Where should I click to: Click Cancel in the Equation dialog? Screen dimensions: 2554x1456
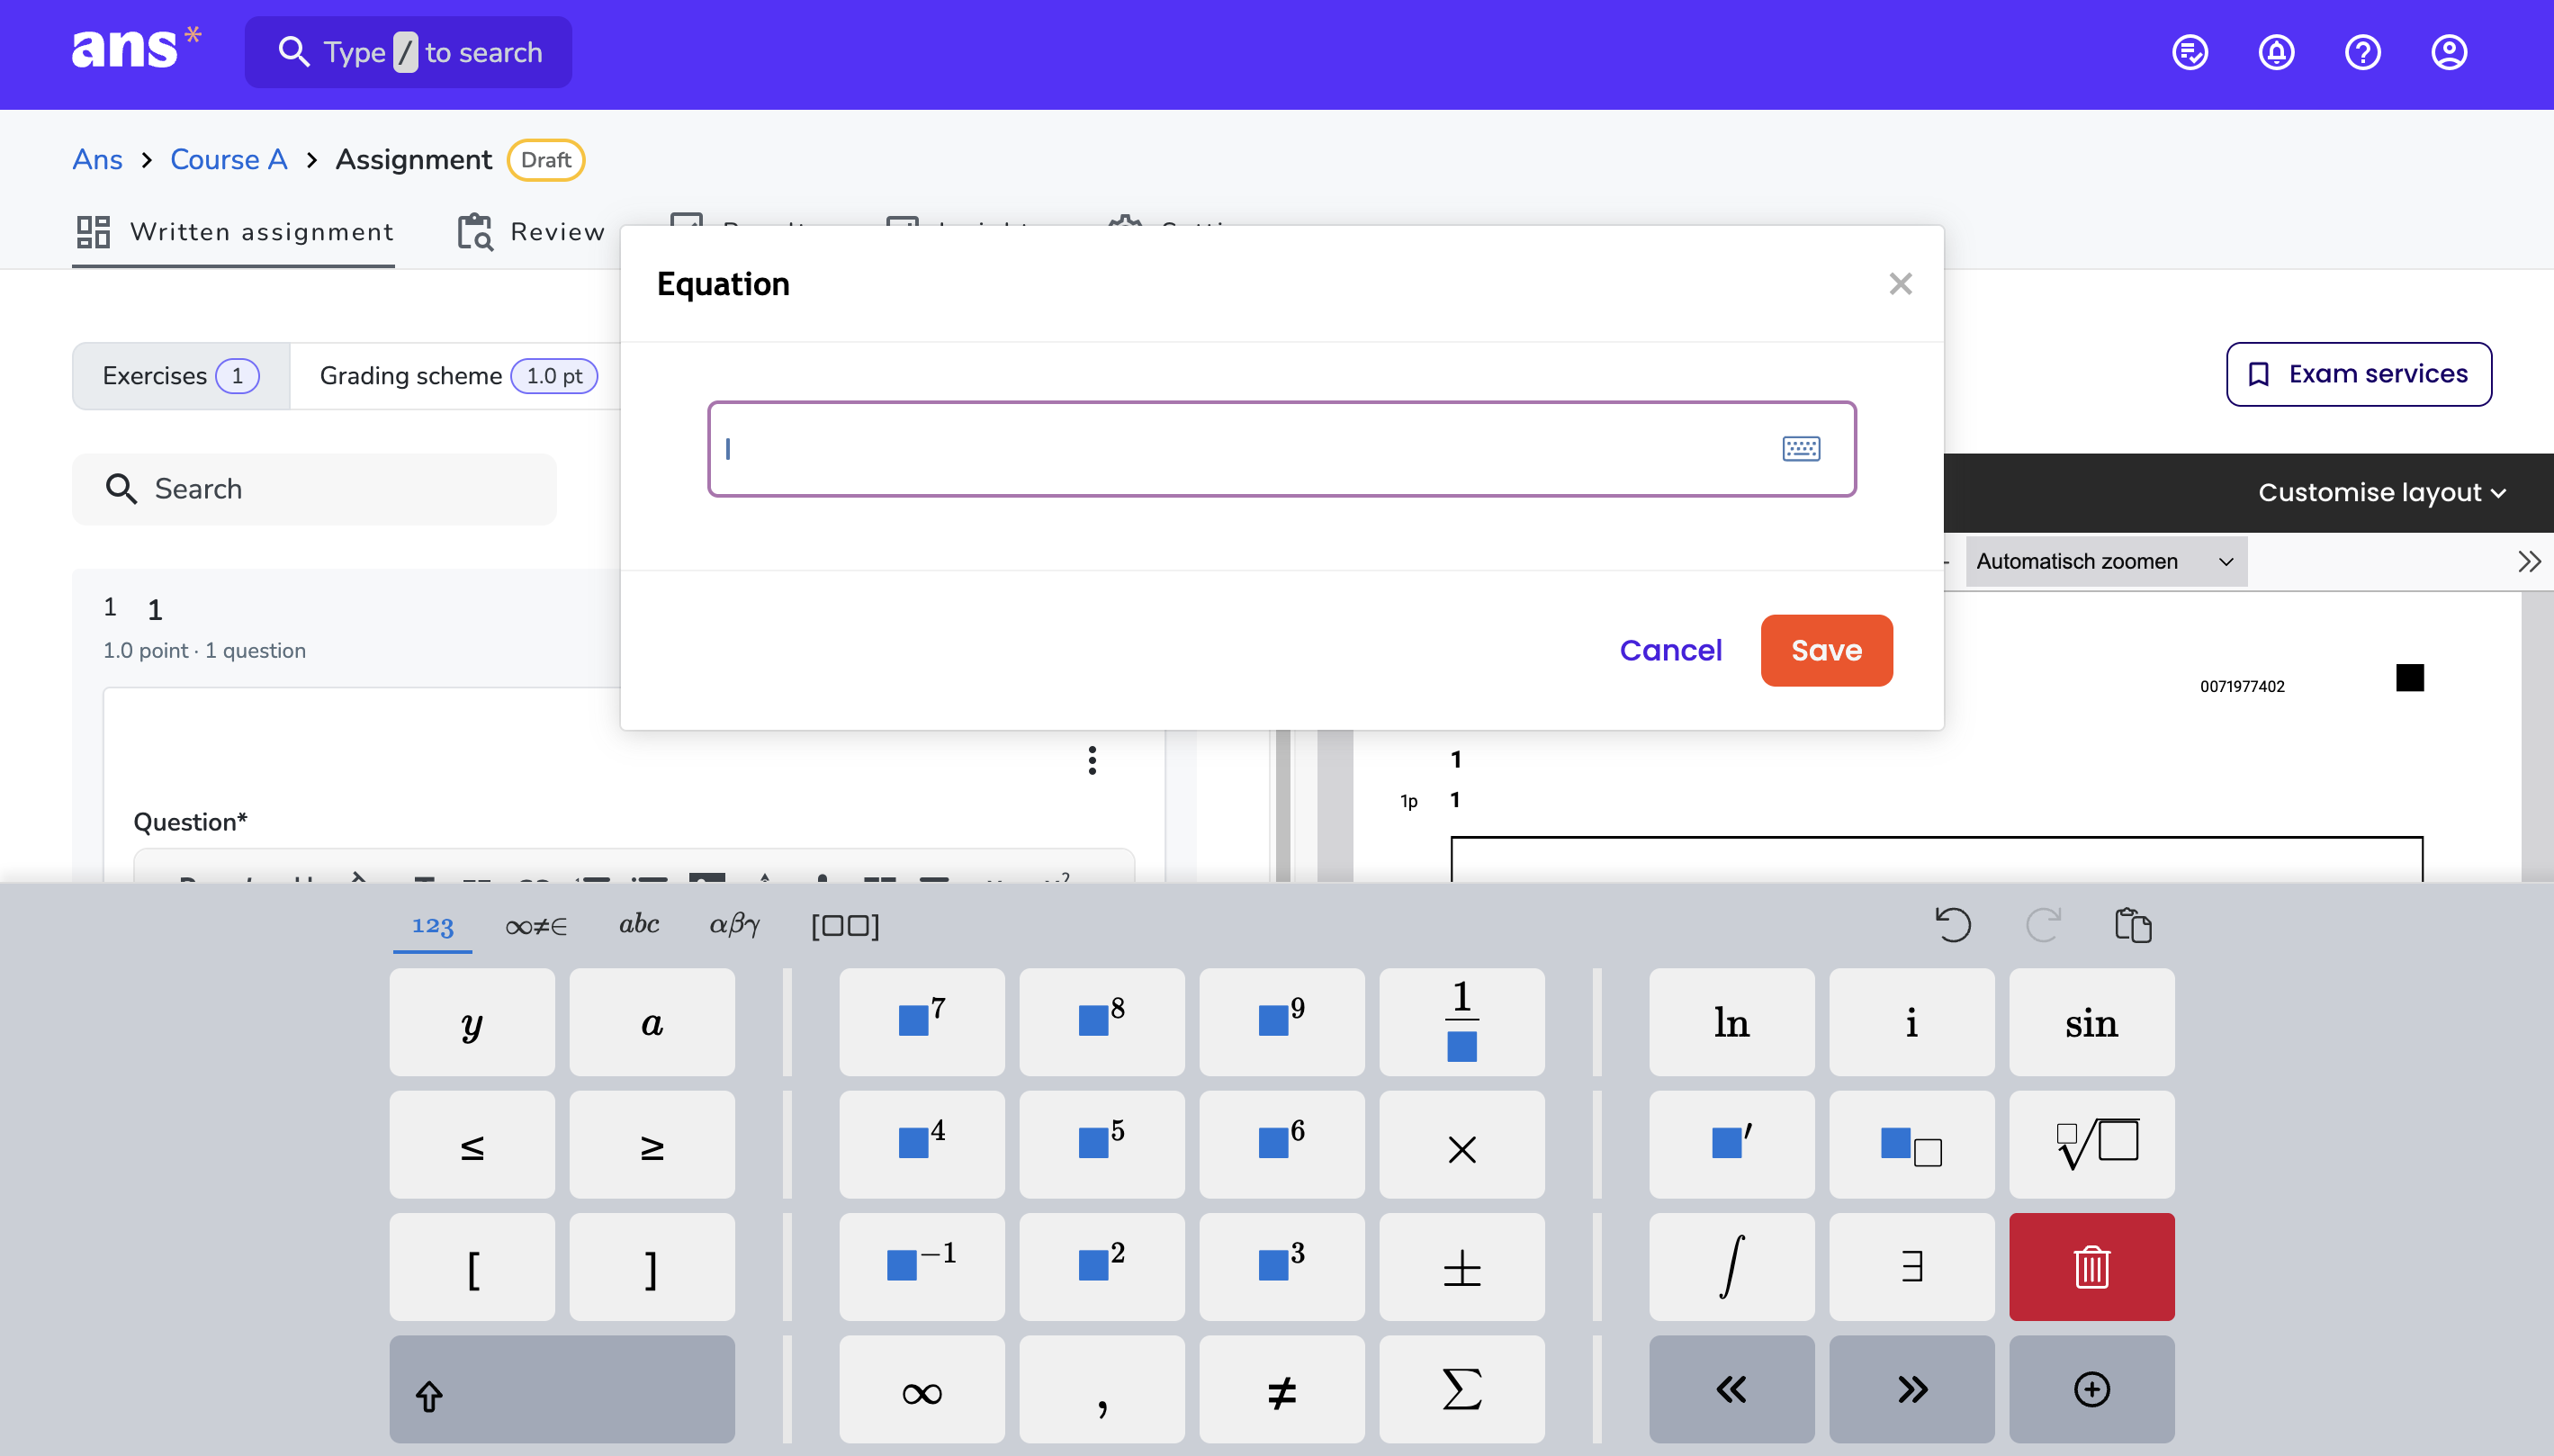[x=1670, y=650]
